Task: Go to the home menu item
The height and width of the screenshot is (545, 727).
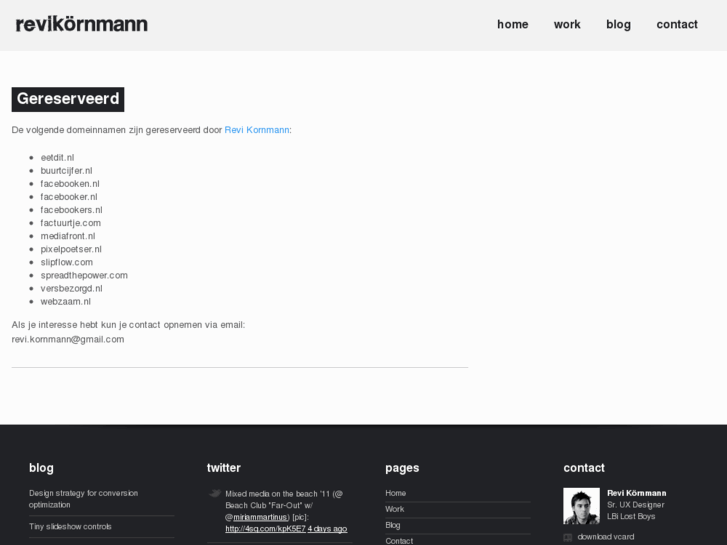Action: (x=512, y=24)
